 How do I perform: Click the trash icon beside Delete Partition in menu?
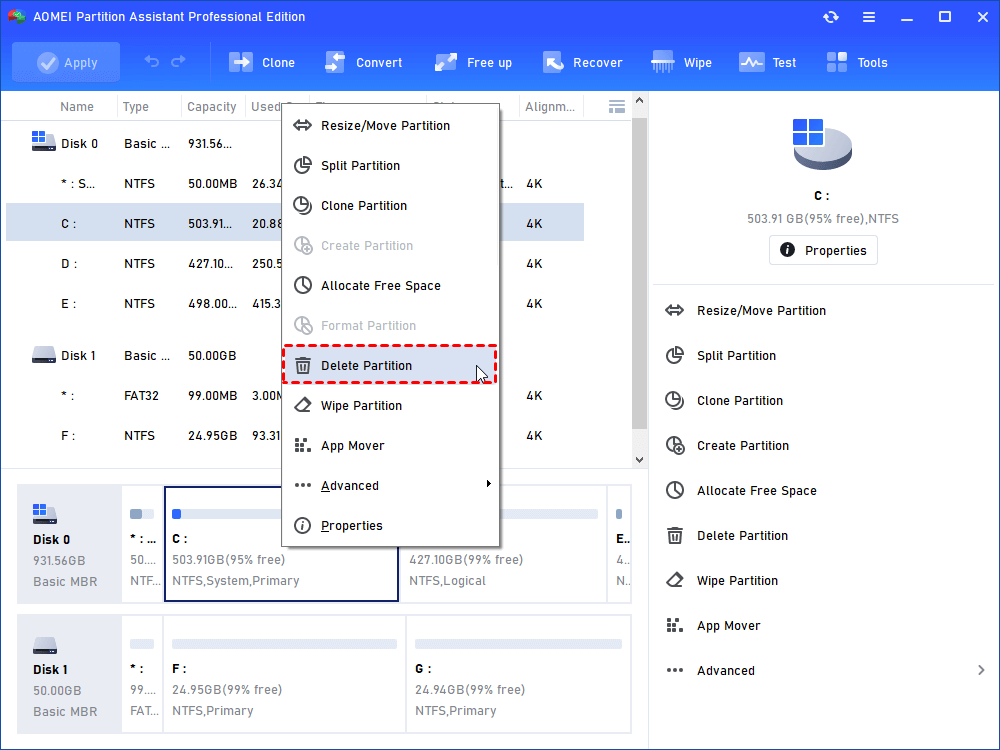point(302,365)
